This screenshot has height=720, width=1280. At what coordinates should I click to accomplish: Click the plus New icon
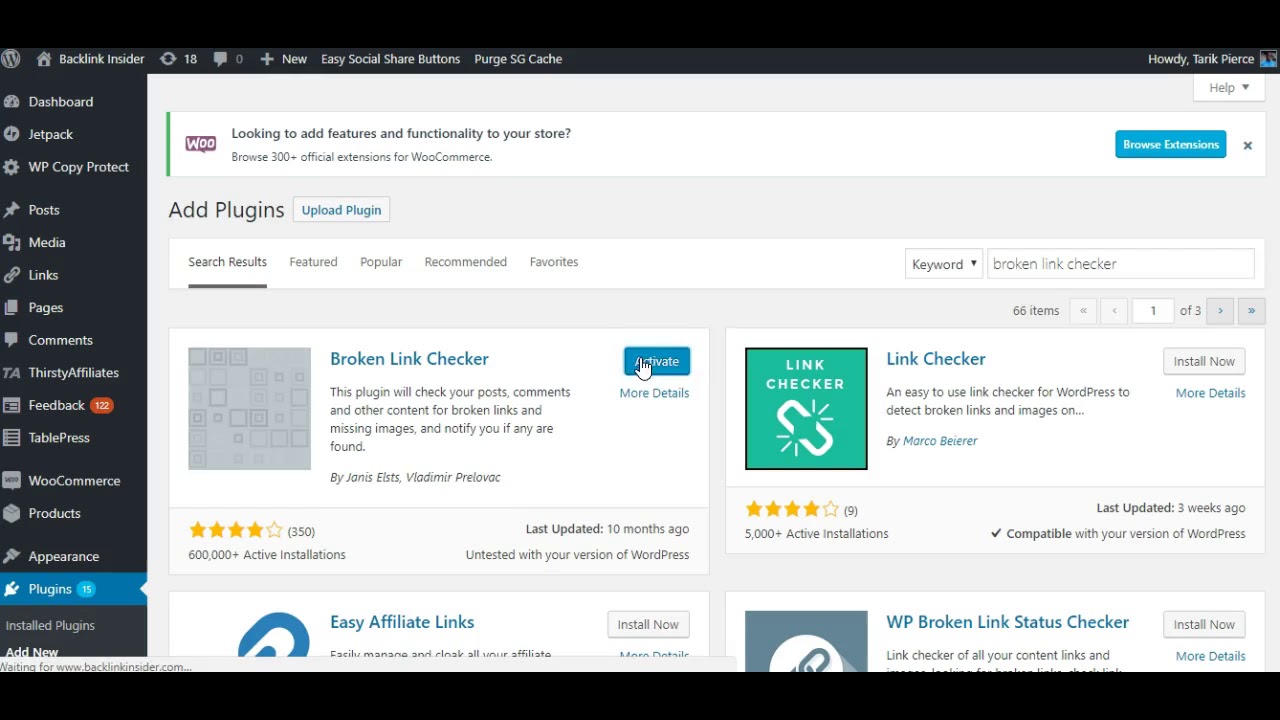pyautogui.click(x=267, y=59)
